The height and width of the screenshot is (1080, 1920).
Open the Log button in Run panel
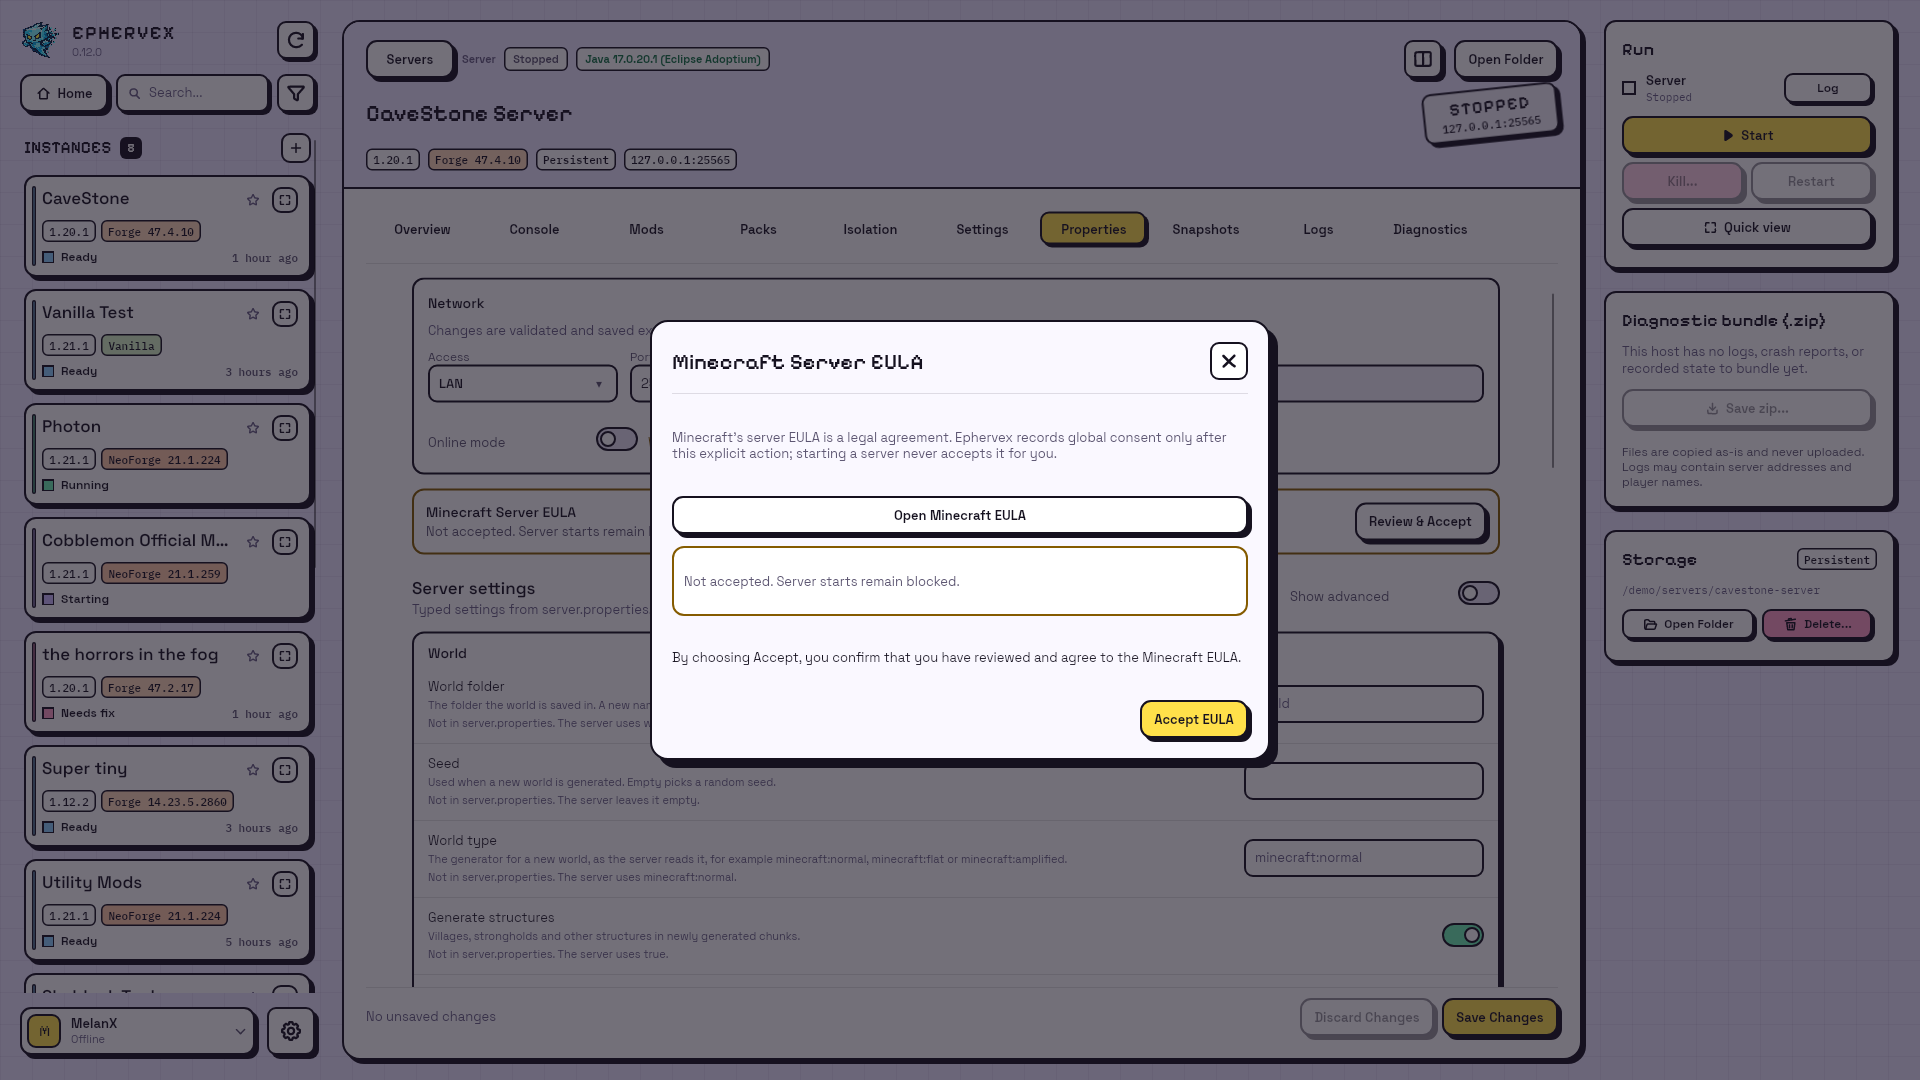(1828, 88)
